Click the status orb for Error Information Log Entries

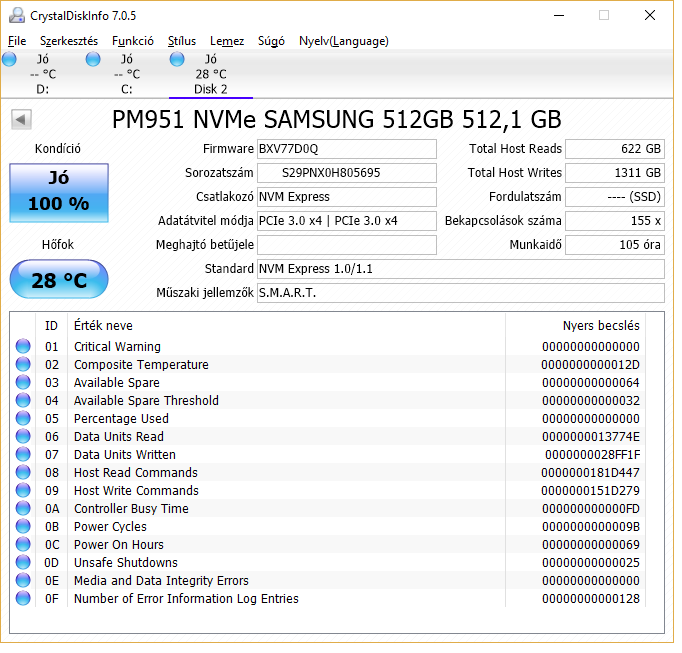click(x=23, y=598)
